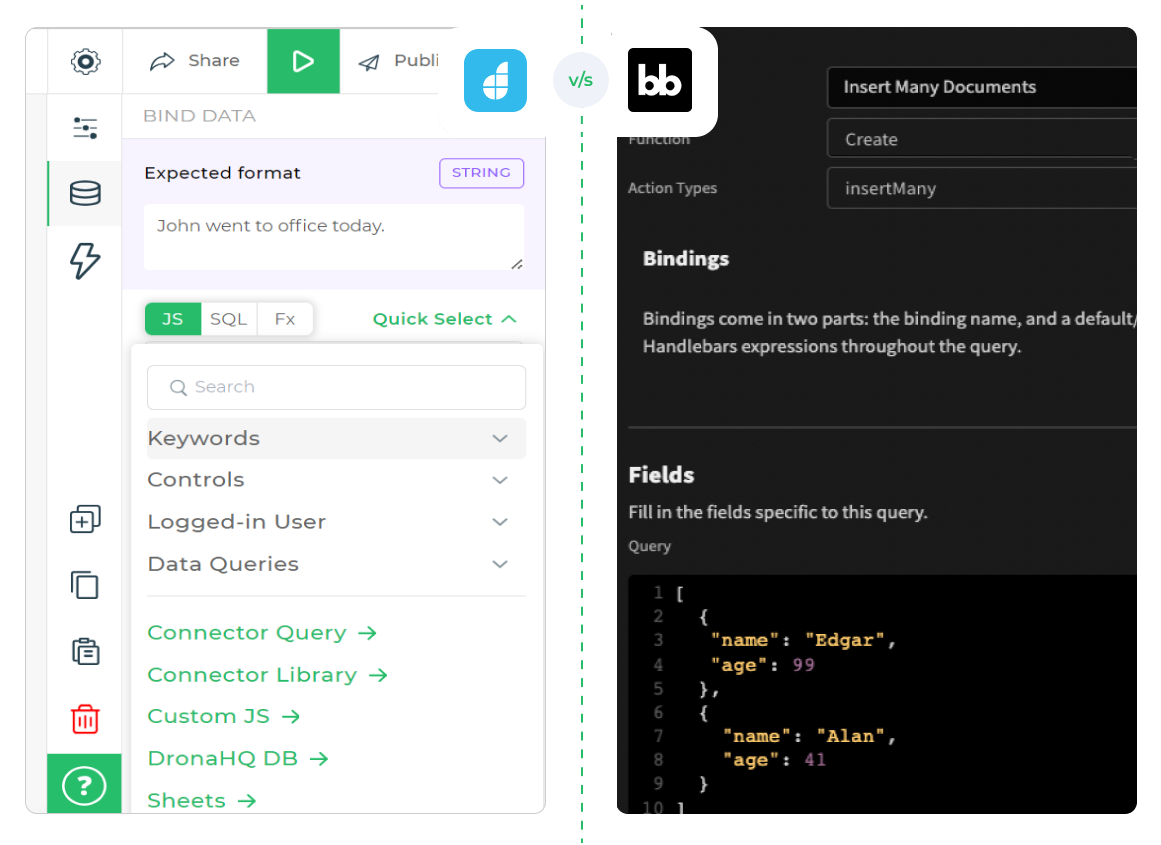
Task: Select the duplicate screen icon
Action: [x=84, y=585]
